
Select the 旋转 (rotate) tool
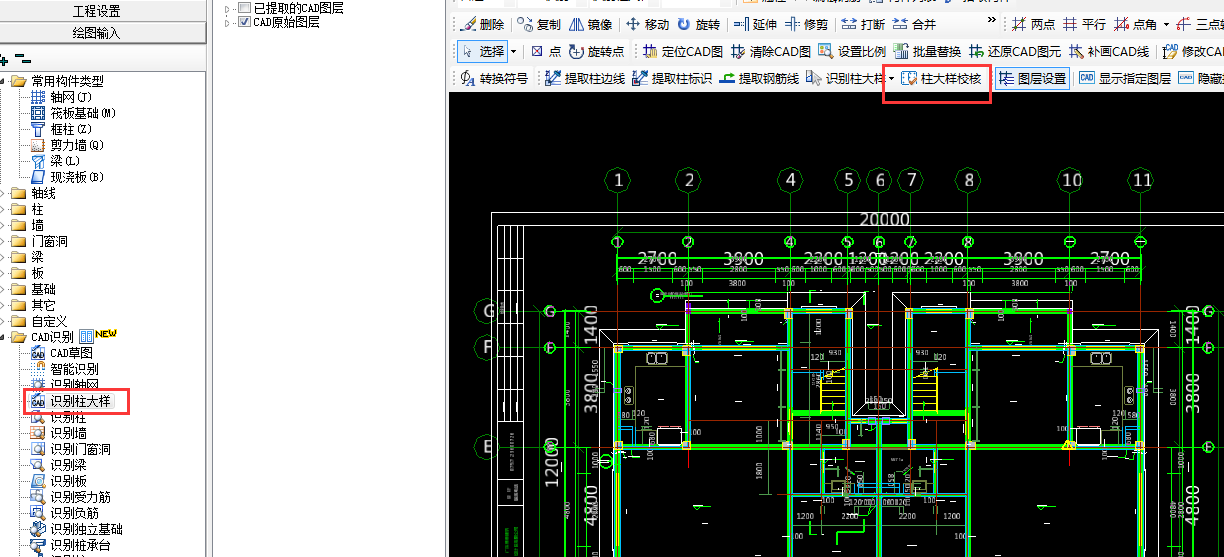tap(698, 24)
